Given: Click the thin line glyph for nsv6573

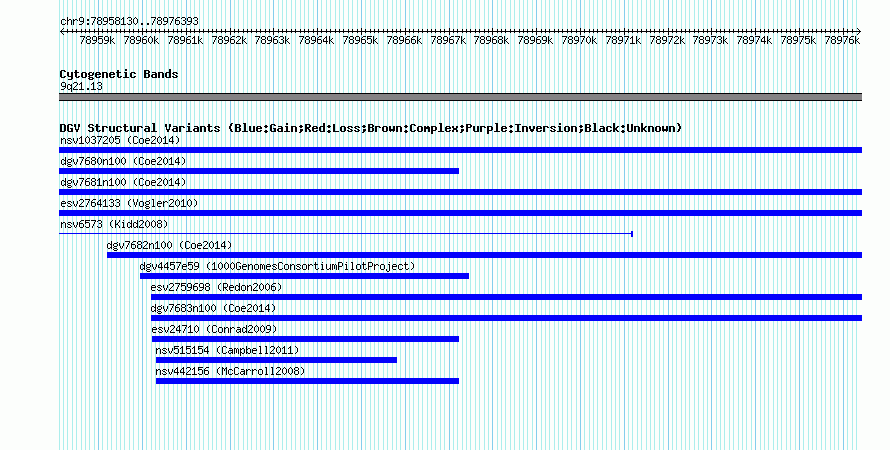Looking at the screenshot, I should (346, 234).
